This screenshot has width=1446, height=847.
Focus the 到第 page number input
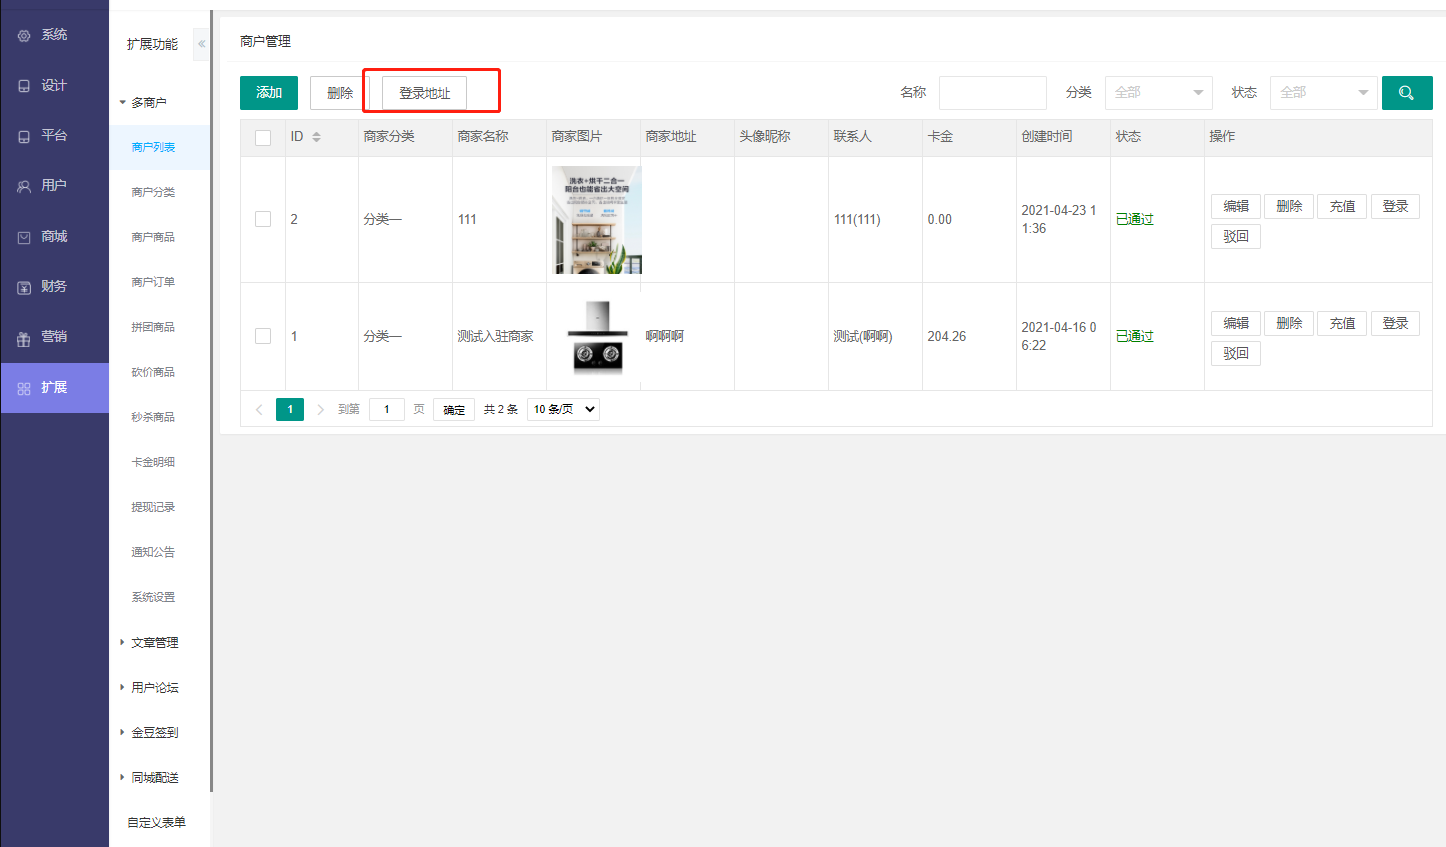pyautogui.click(x=387, y=409)
